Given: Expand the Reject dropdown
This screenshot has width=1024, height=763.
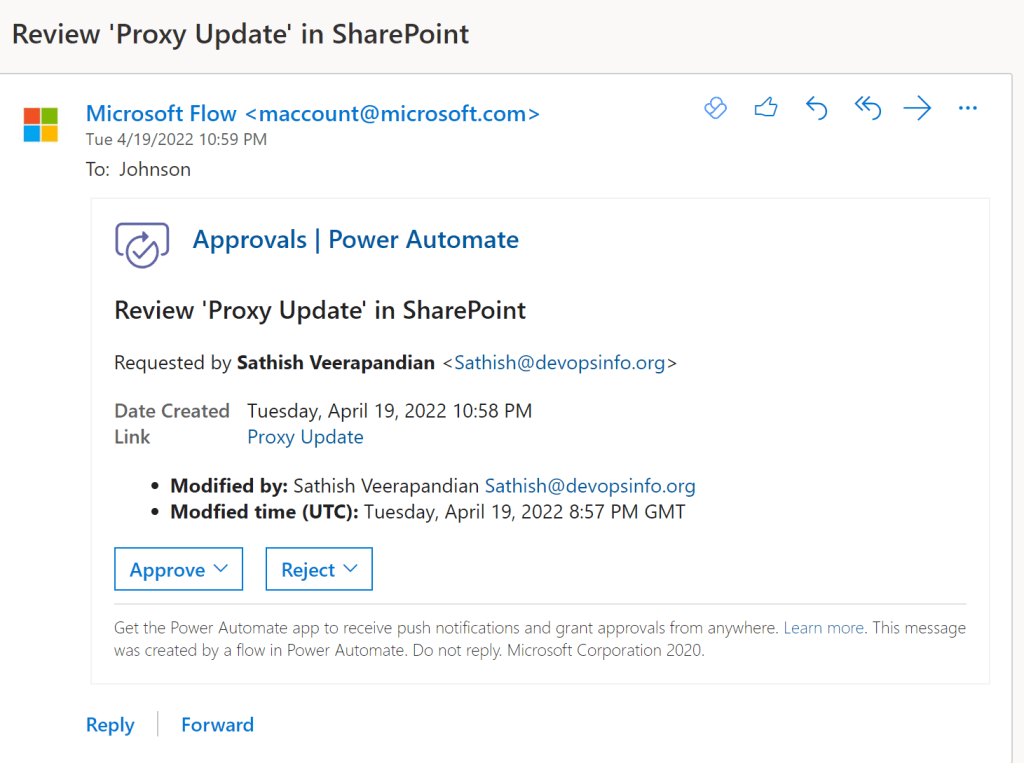Looking at the screenshot, I should coord(319,569).
